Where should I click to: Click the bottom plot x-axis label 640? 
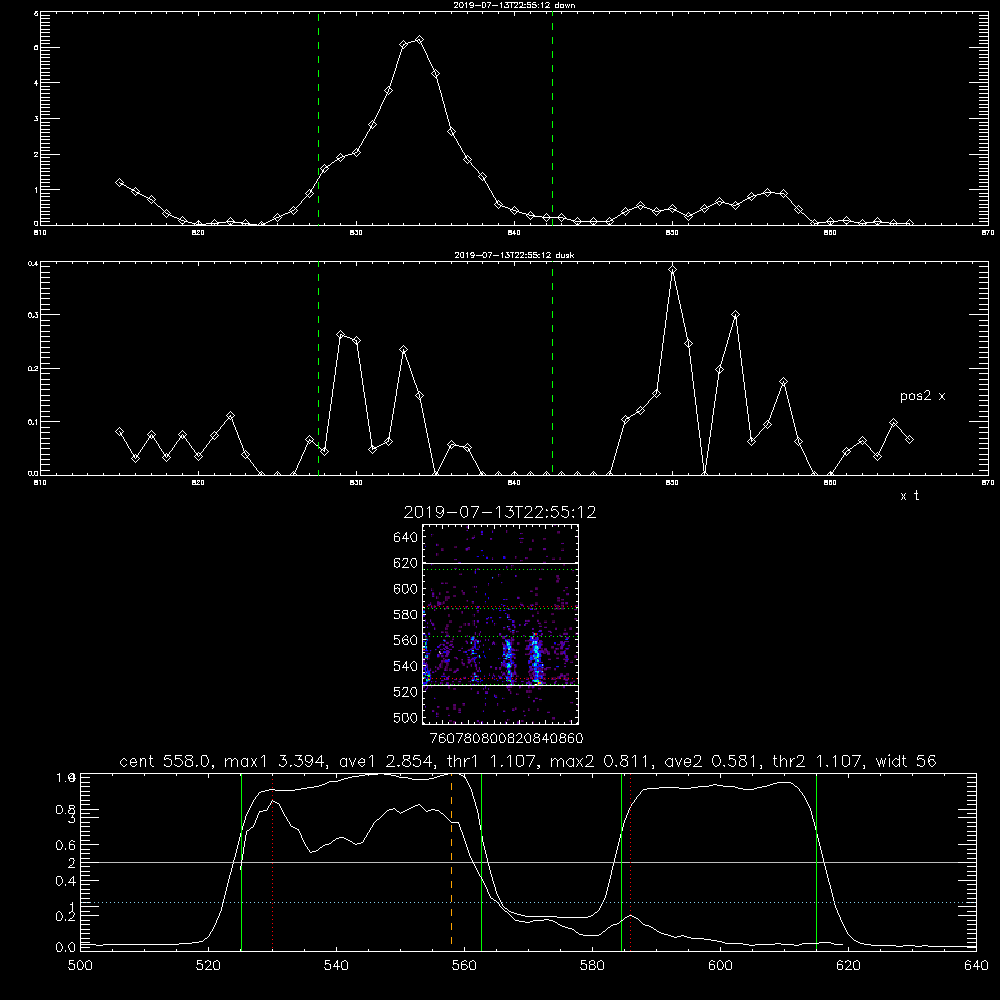click(976, 966)
